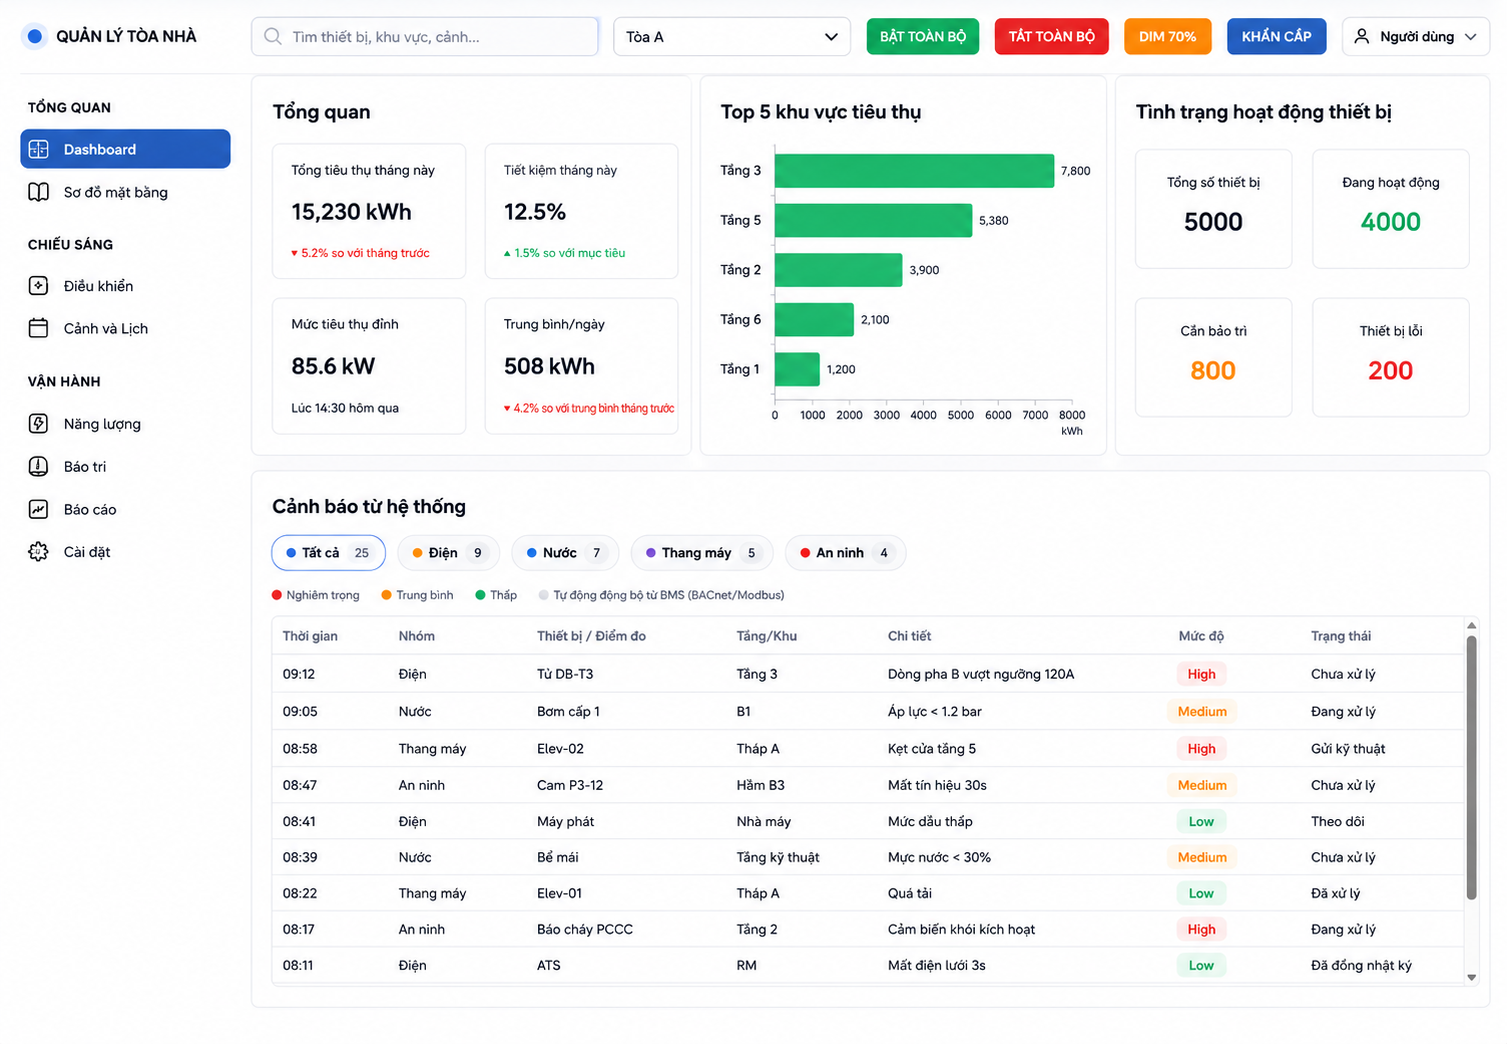Click the Sơ đồ mặt bằng map icon

(x=39, y=192)
